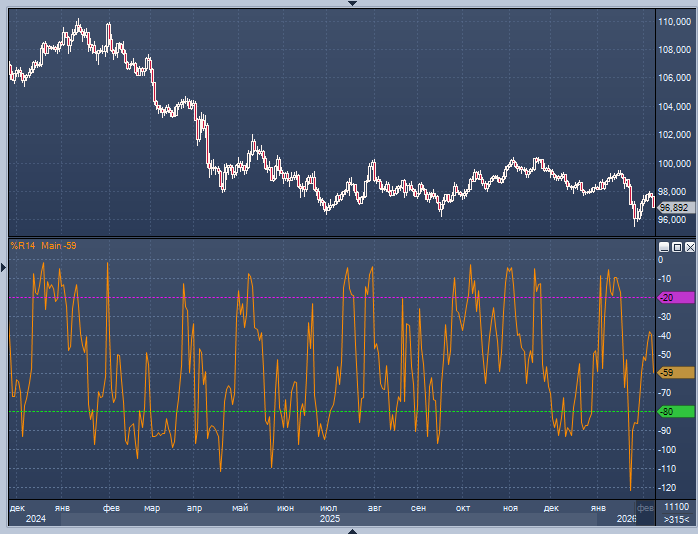Screen dimensions: 698x534
Task: Click the >315< bar count button
Action: [676, 520]
